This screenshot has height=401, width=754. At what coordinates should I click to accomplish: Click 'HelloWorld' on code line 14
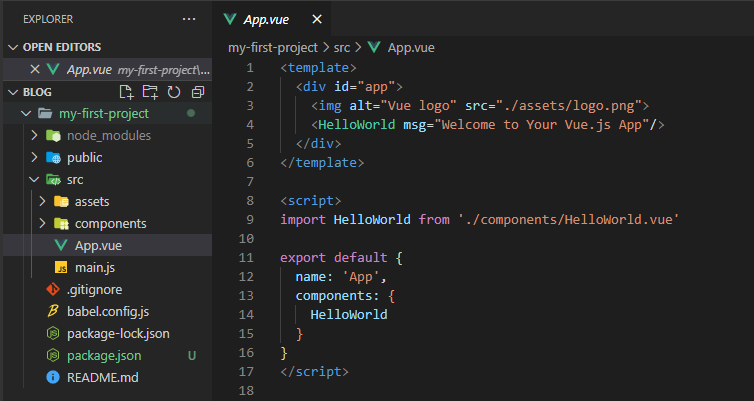[x=349, y=314]
